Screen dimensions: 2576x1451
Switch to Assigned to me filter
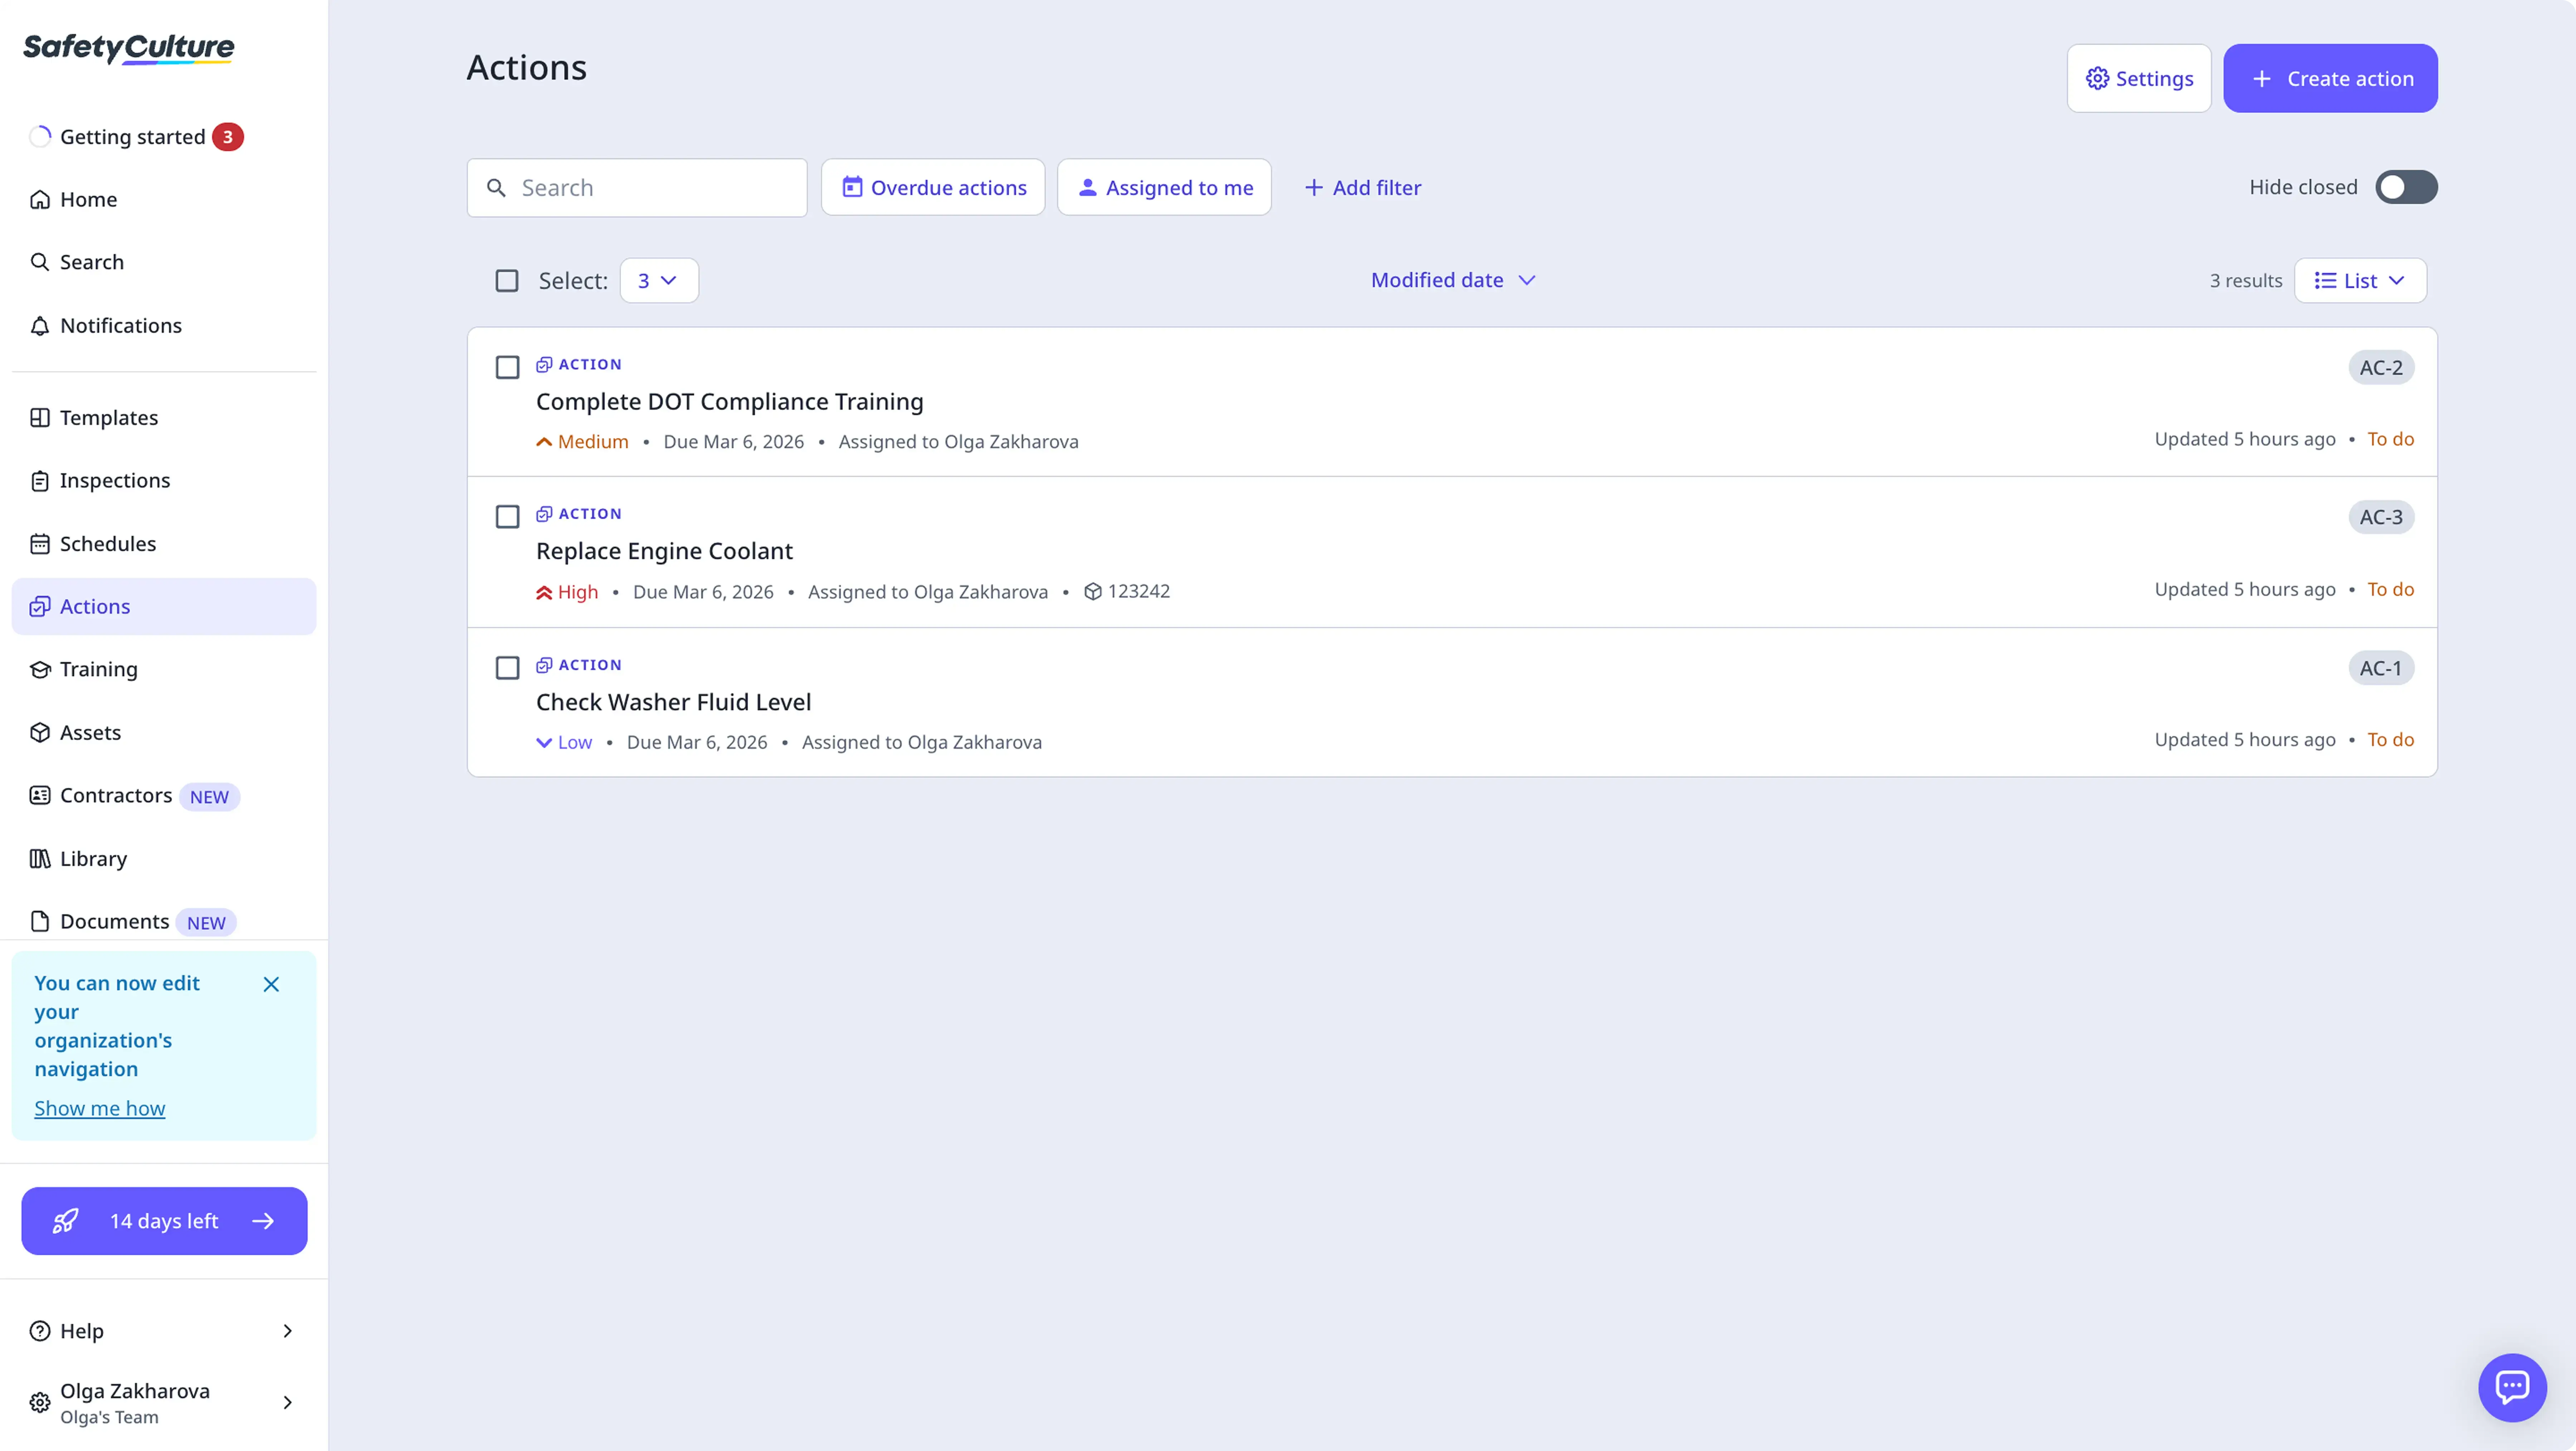1163,187
